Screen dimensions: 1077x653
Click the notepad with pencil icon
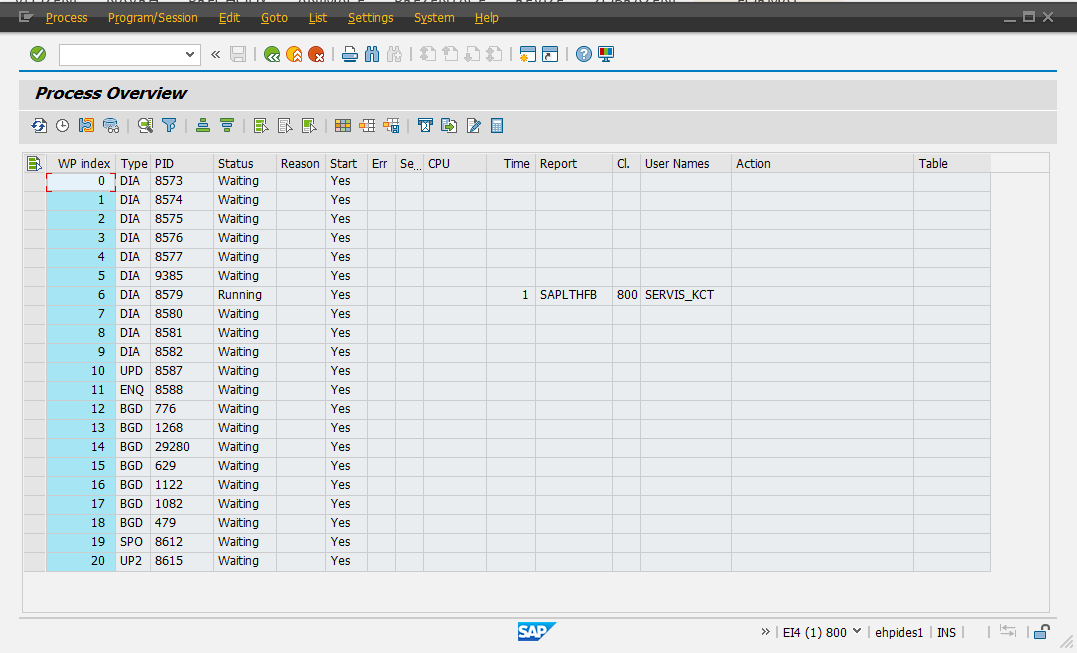[473, 126]
